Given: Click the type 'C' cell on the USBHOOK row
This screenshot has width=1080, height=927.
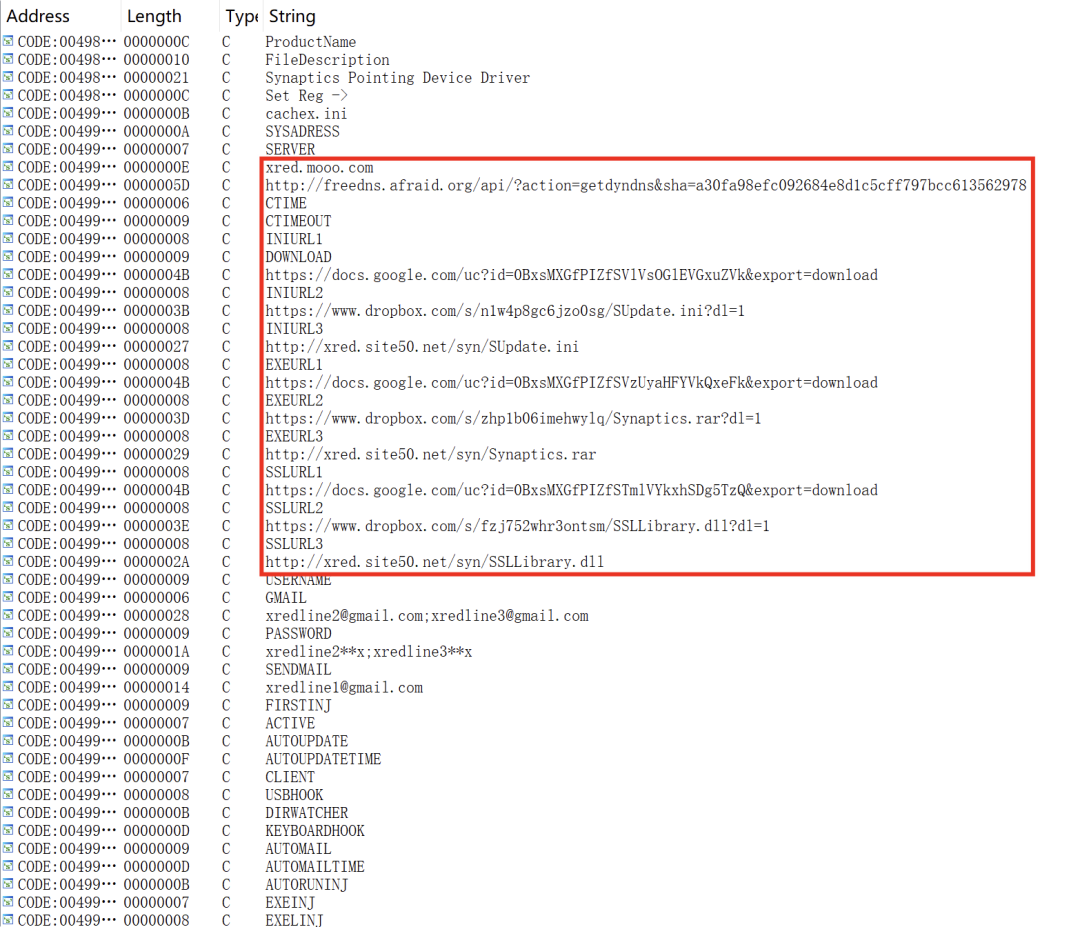Looking at the screenshot, I should pyautogui.click(x=226, y=795).
